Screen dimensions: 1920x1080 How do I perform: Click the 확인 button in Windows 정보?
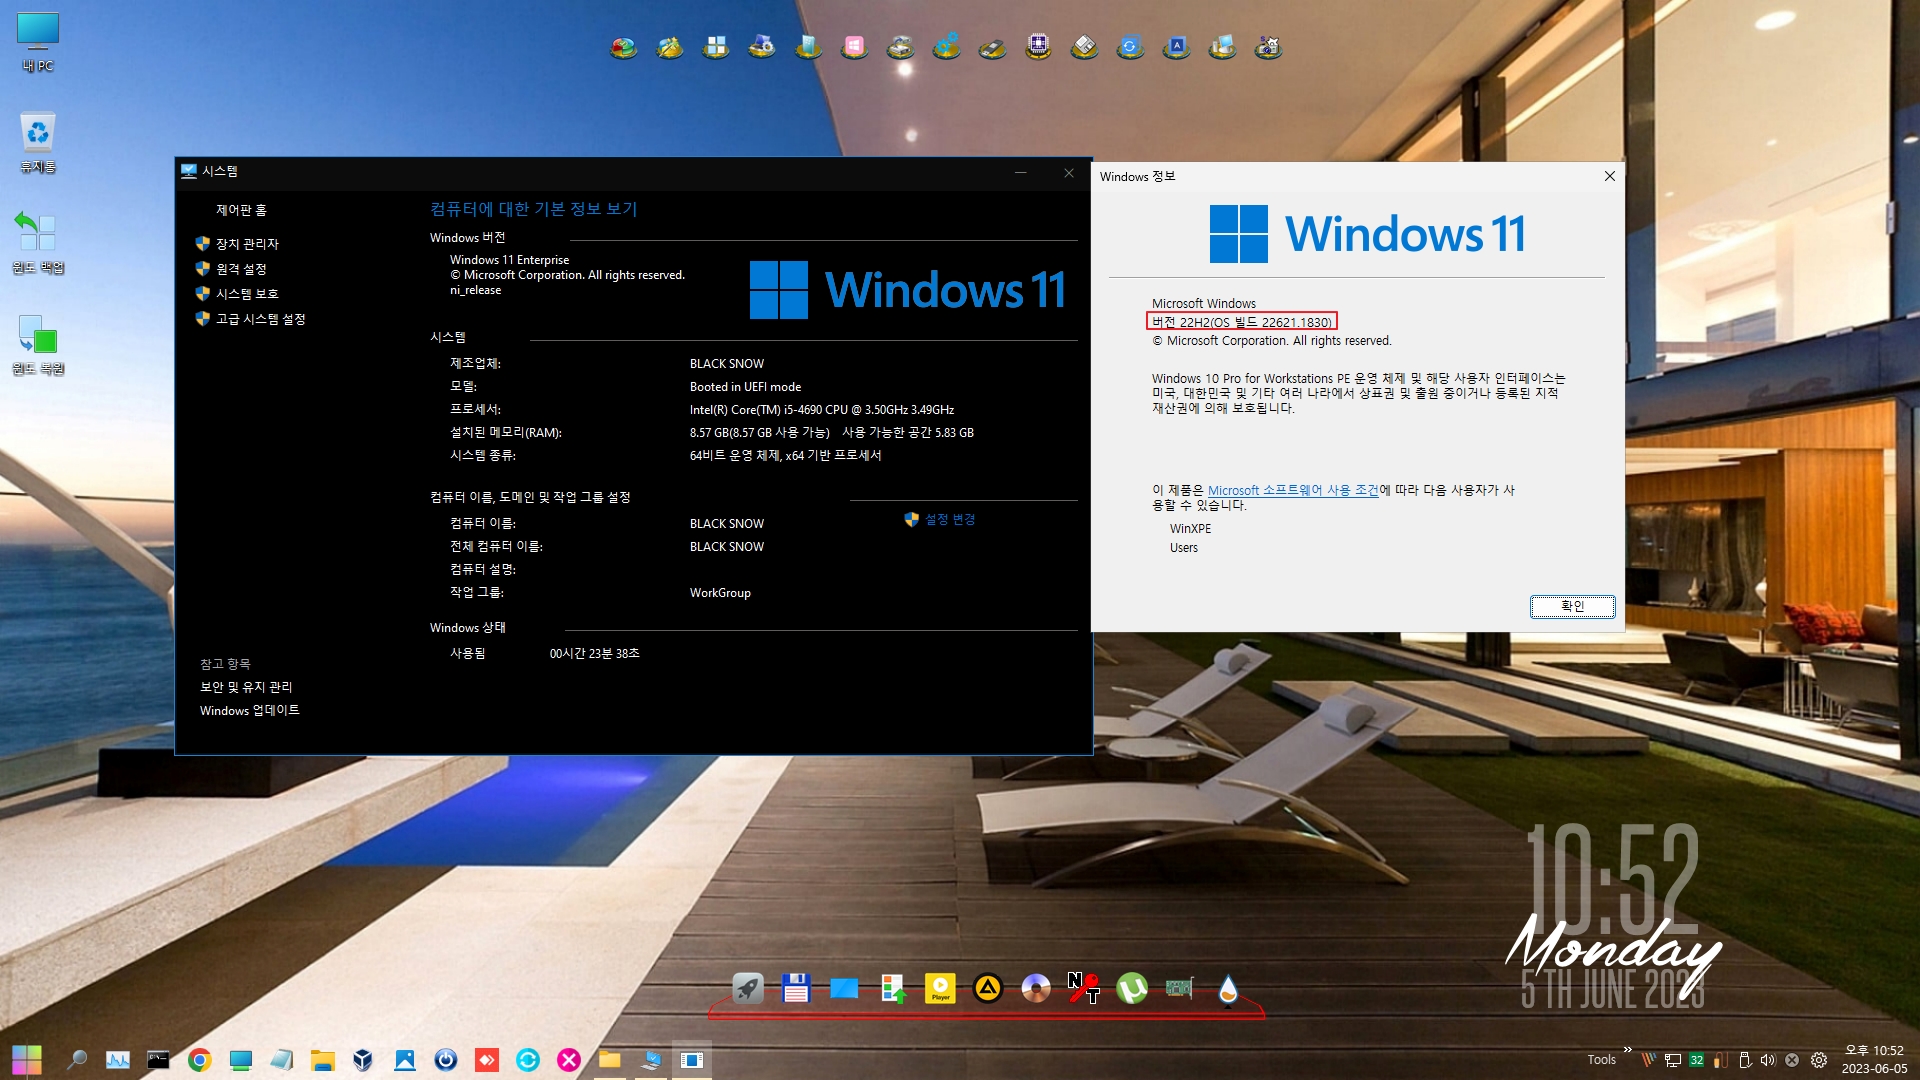point(1572,606)
